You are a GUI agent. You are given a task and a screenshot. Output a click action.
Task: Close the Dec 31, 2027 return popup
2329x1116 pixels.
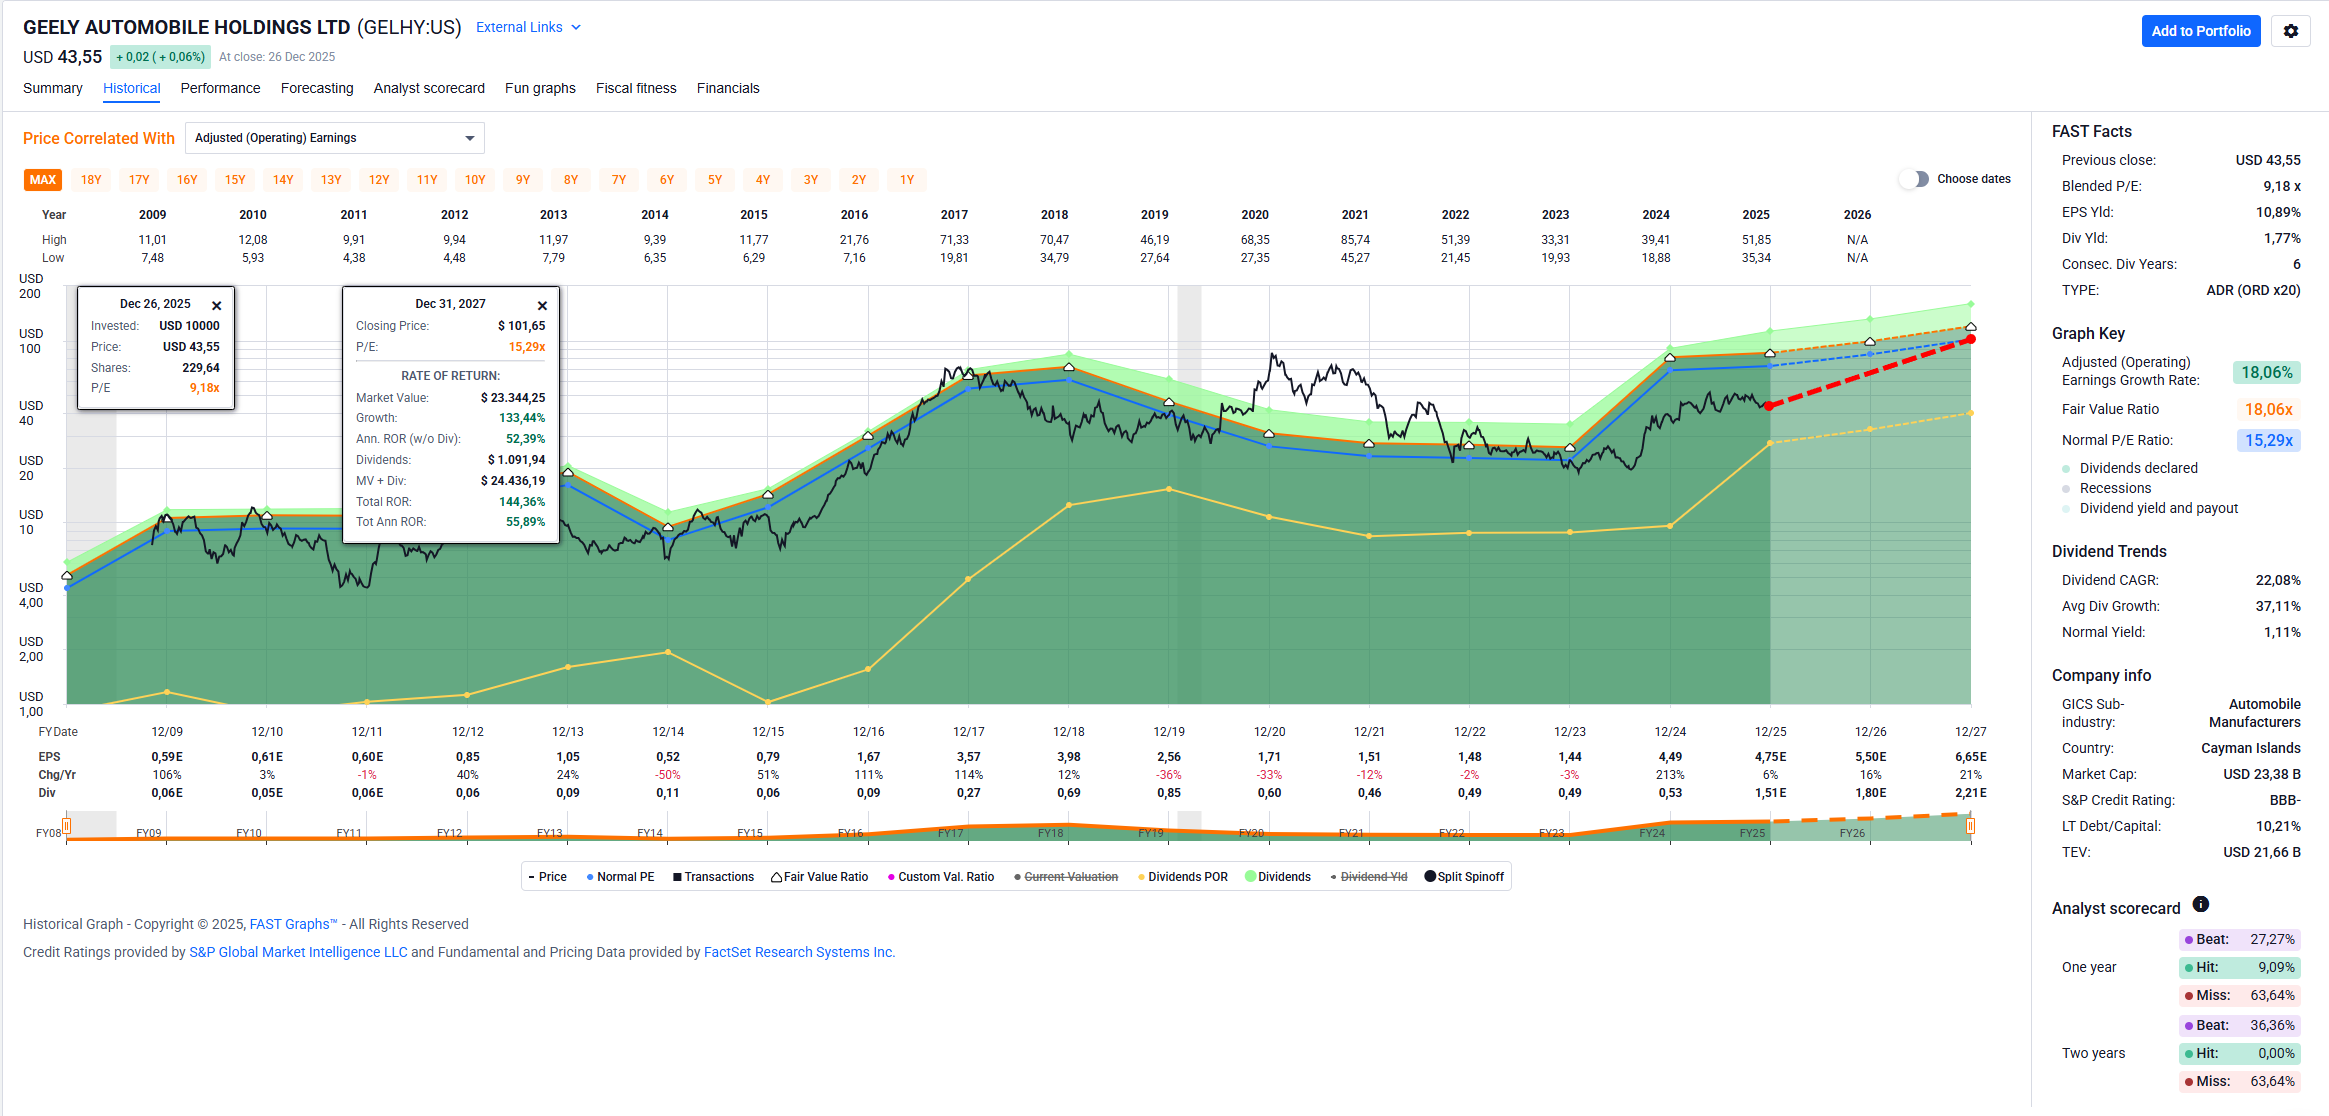[x=542, y=306]
